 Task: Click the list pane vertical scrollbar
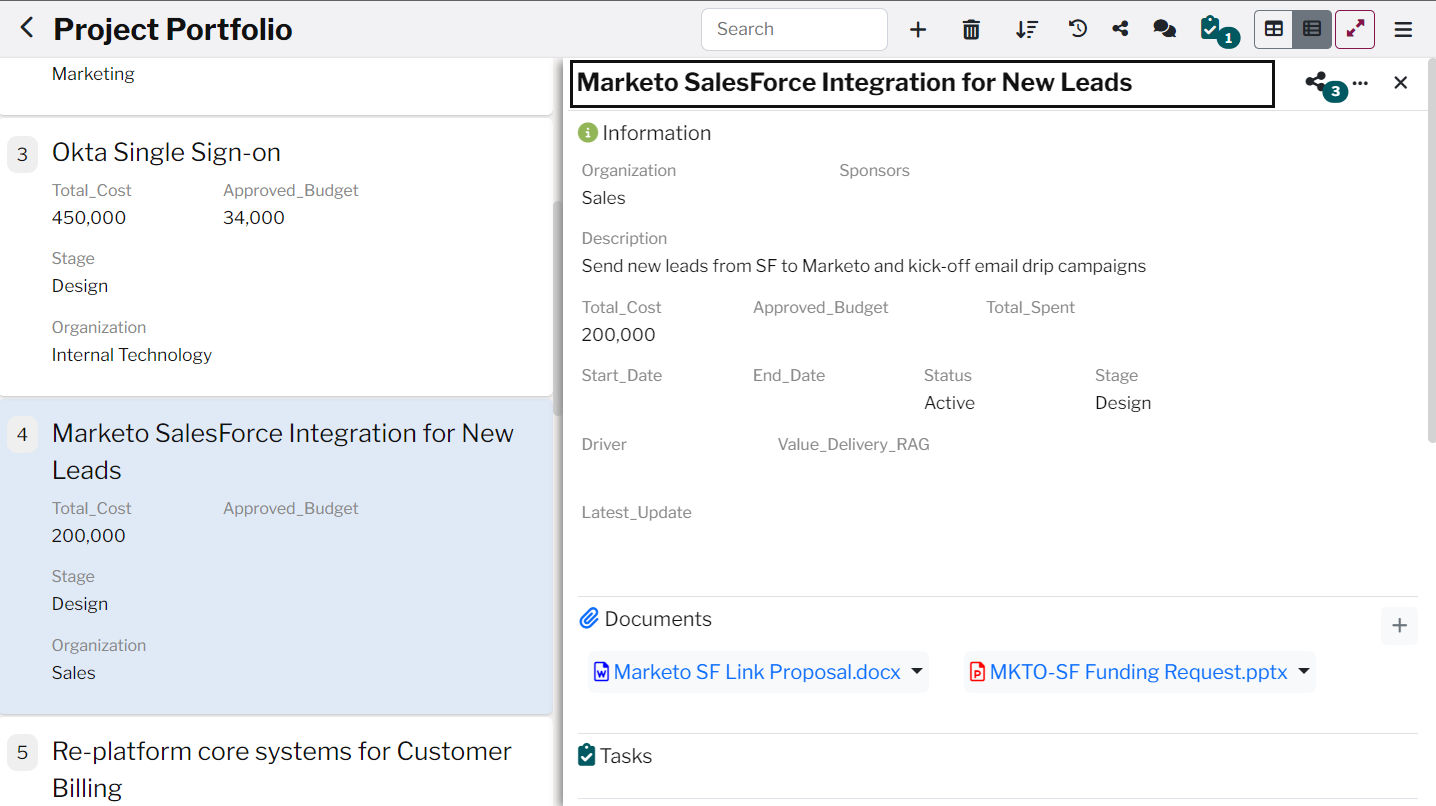click(x=557, y=307)
